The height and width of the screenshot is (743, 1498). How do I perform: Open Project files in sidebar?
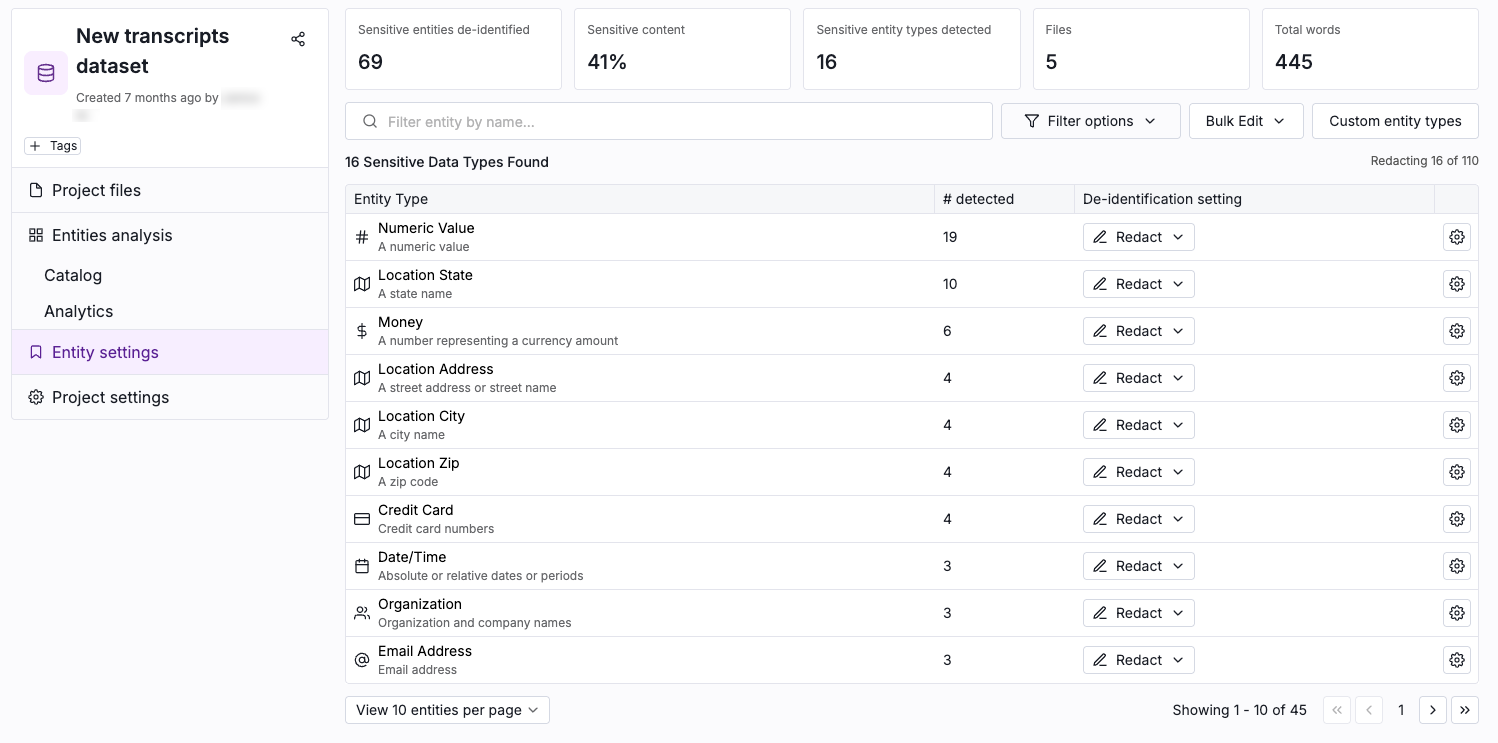tap(96, 190)
